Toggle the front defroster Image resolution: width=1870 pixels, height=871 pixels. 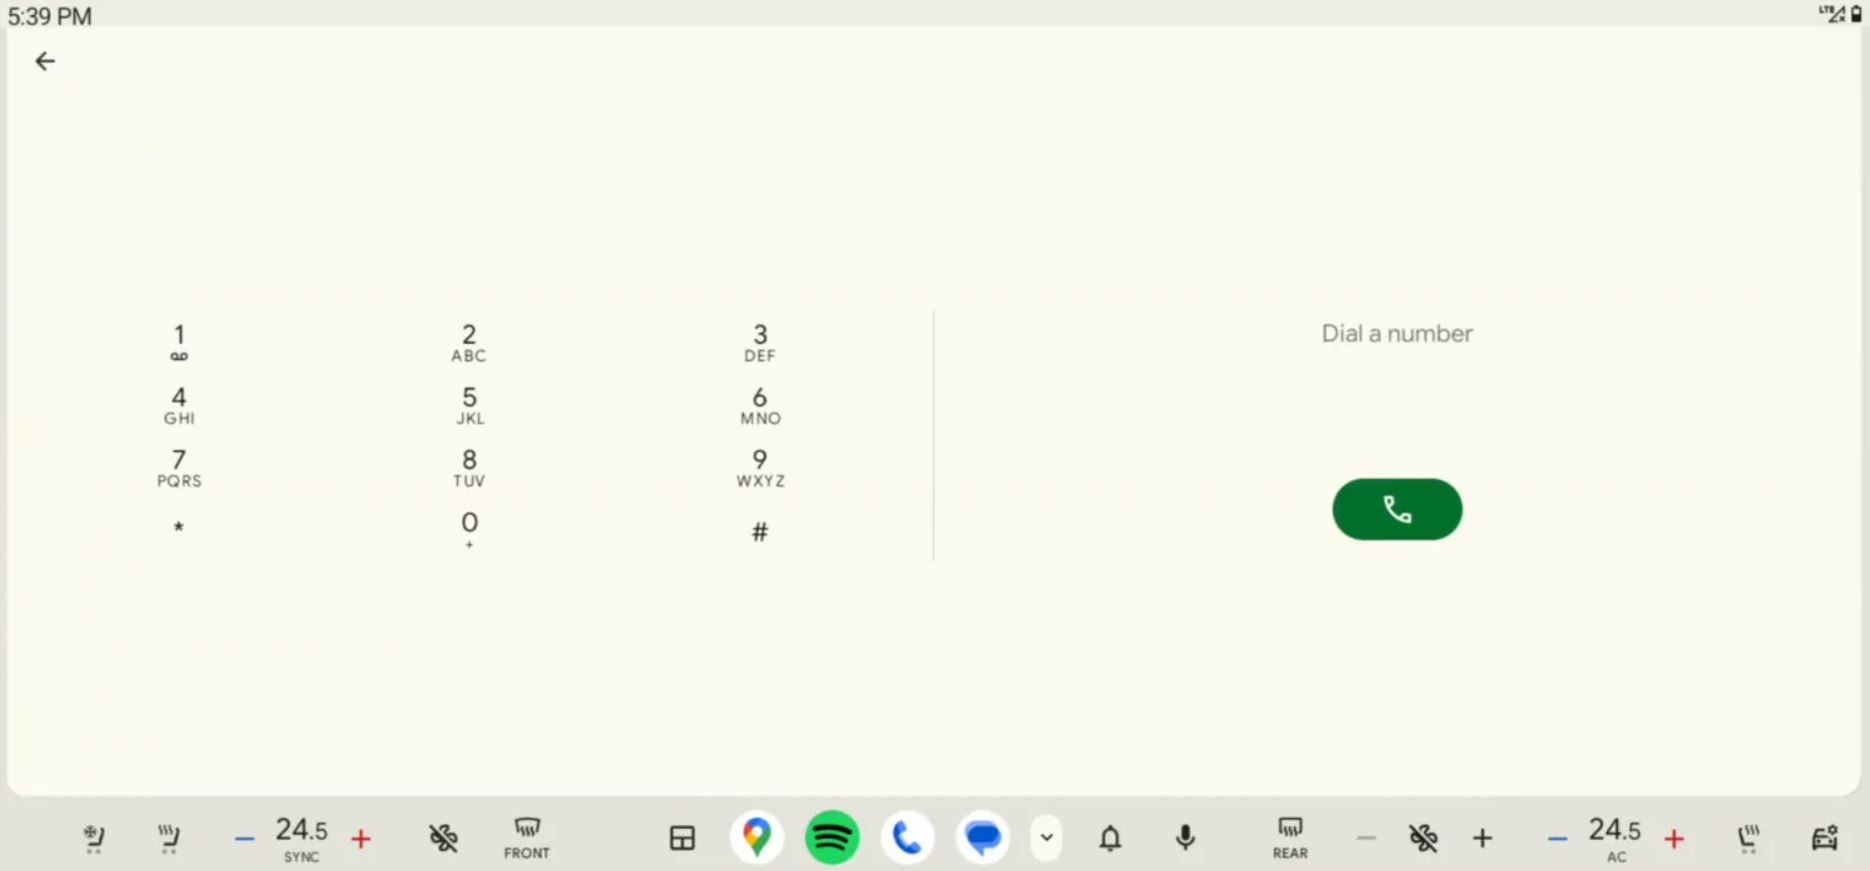click(526, 837)
